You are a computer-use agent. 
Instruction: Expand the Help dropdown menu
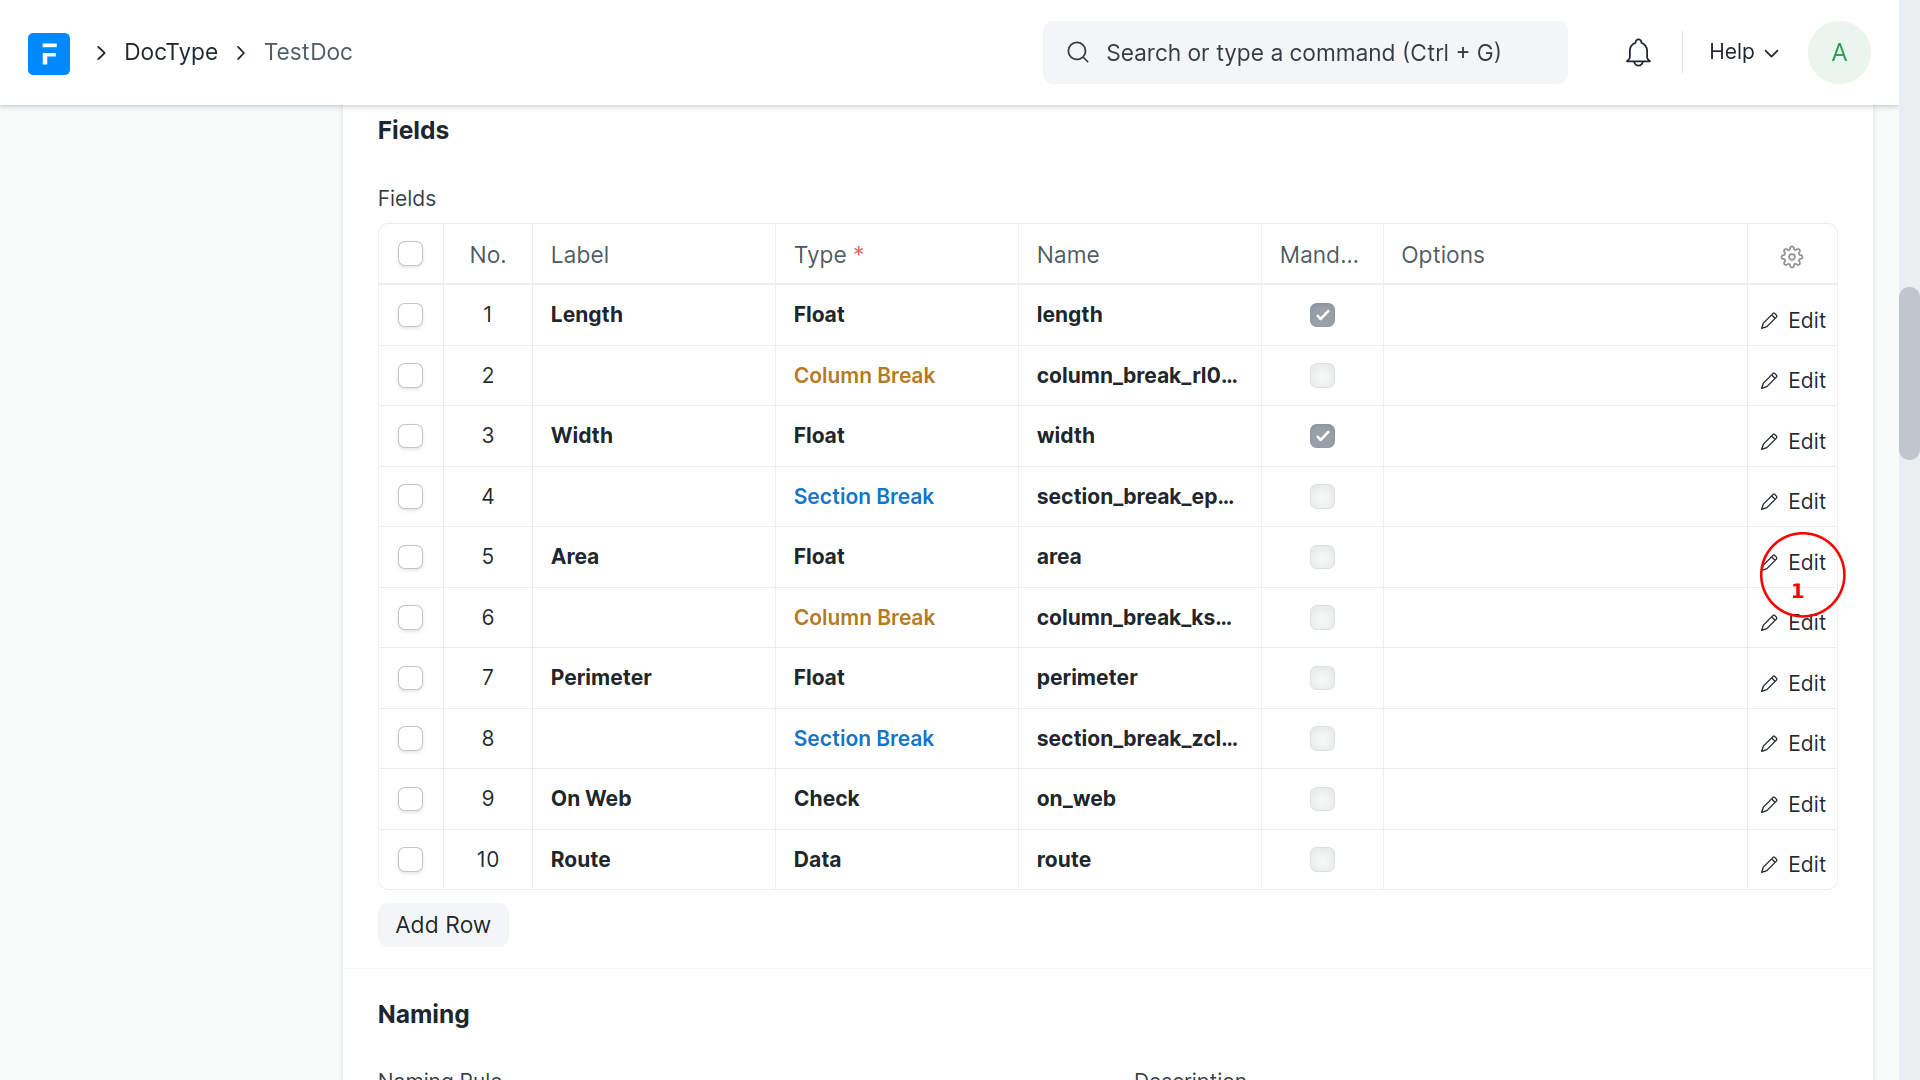1743,52
